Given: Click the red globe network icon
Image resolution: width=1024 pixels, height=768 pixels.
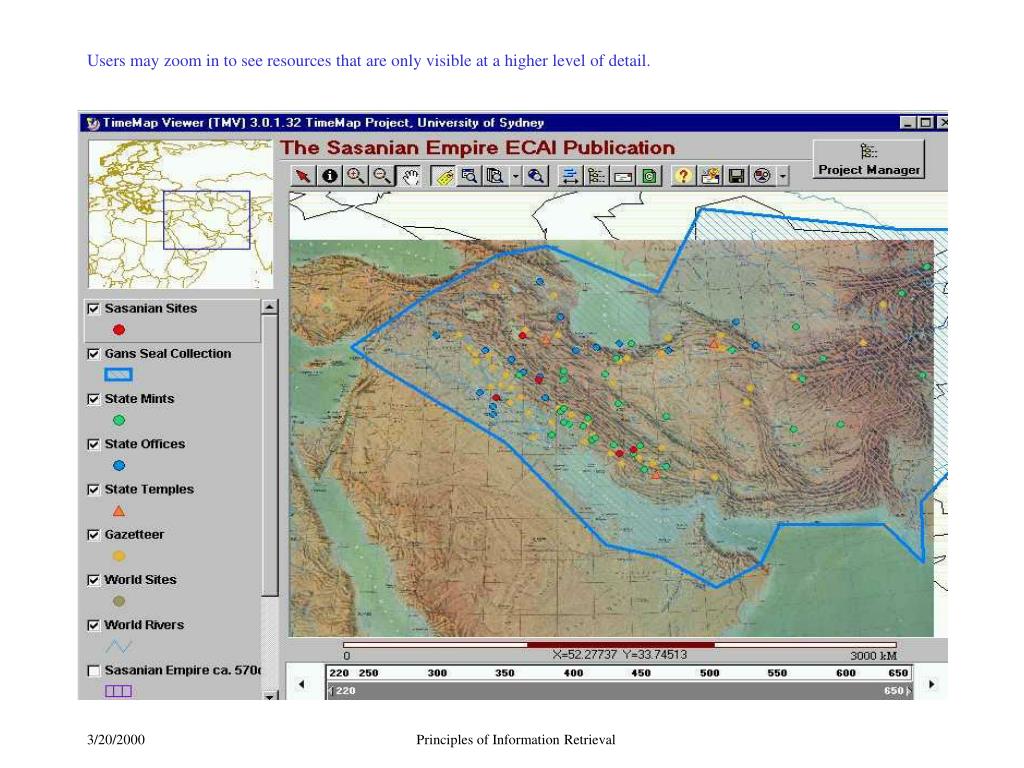Looking at the screenshot, I should (x=762, y=176).
